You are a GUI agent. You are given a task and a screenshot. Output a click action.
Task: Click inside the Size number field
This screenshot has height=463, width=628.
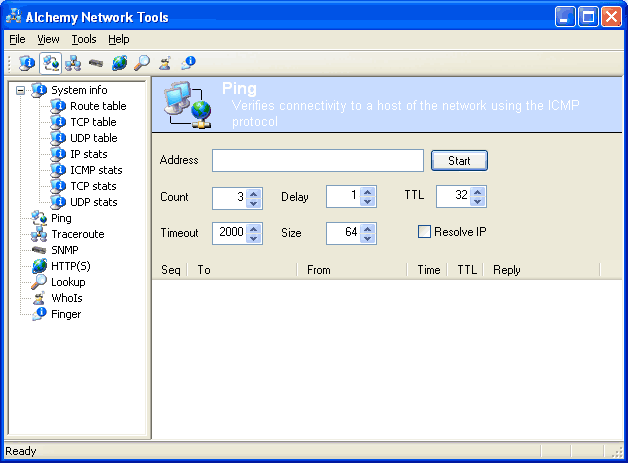tap(343, 234)
